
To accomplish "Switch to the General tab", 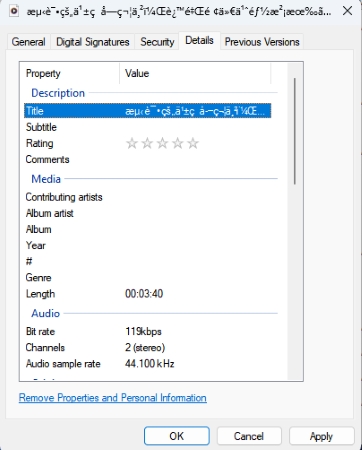I will 28,42.
